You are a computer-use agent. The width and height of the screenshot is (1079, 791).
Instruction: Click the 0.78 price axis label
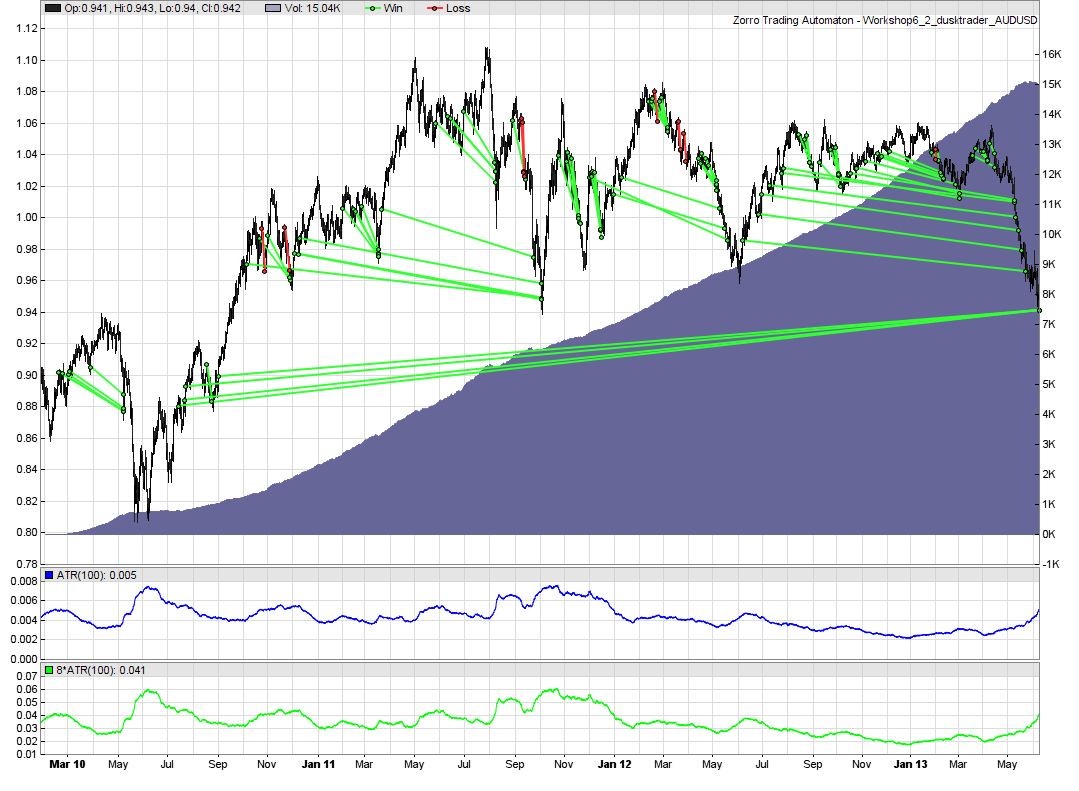tap(26, 564)
